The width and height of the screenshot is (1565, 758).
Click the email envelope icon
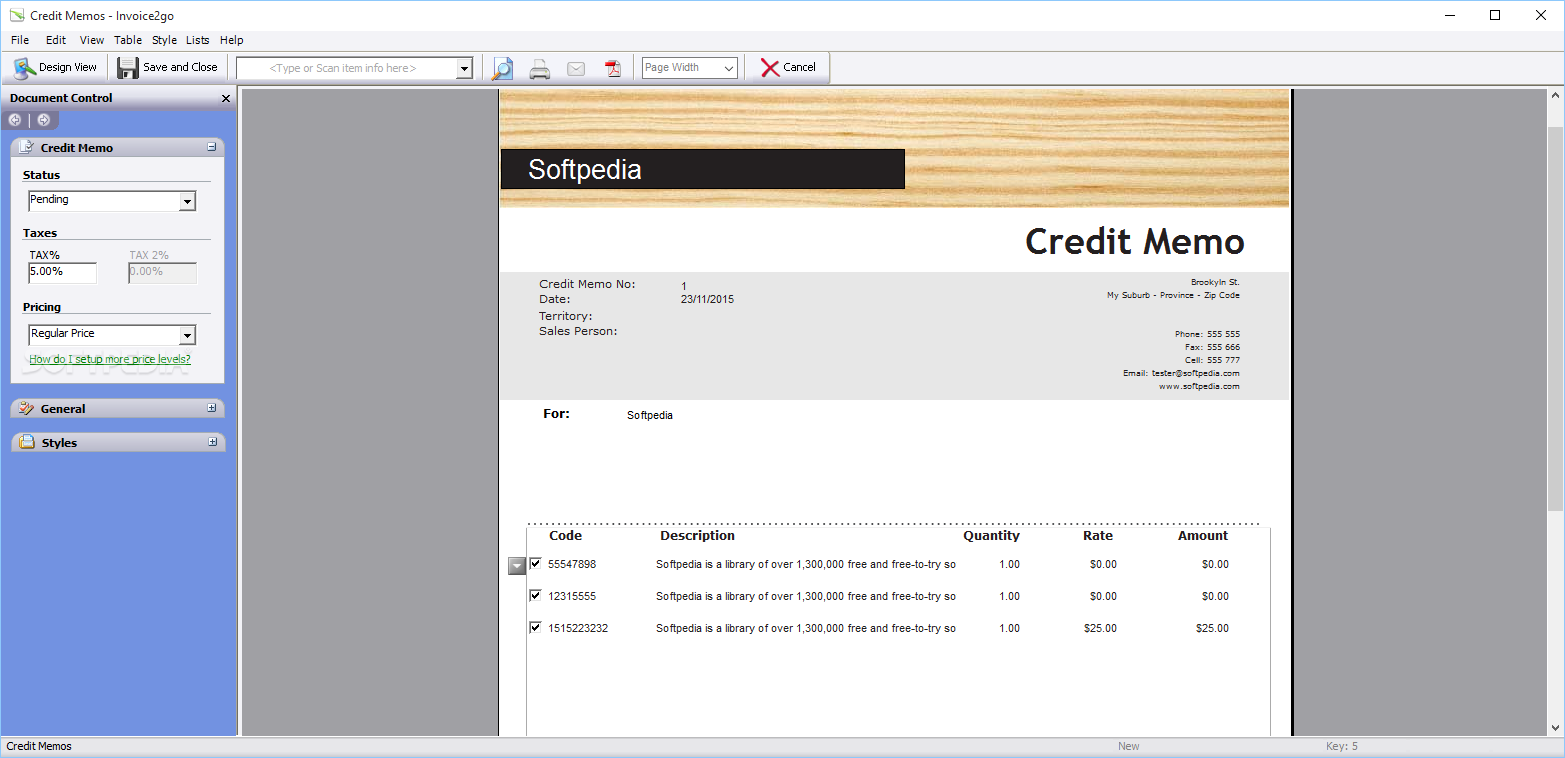pyautogui.click(x=576, y=69)
